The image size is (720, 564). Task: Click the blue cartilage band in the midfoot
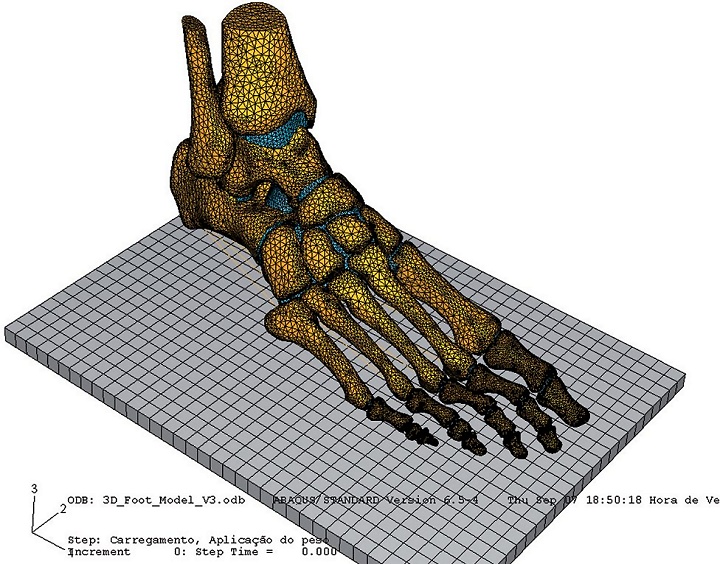[322, 190]
